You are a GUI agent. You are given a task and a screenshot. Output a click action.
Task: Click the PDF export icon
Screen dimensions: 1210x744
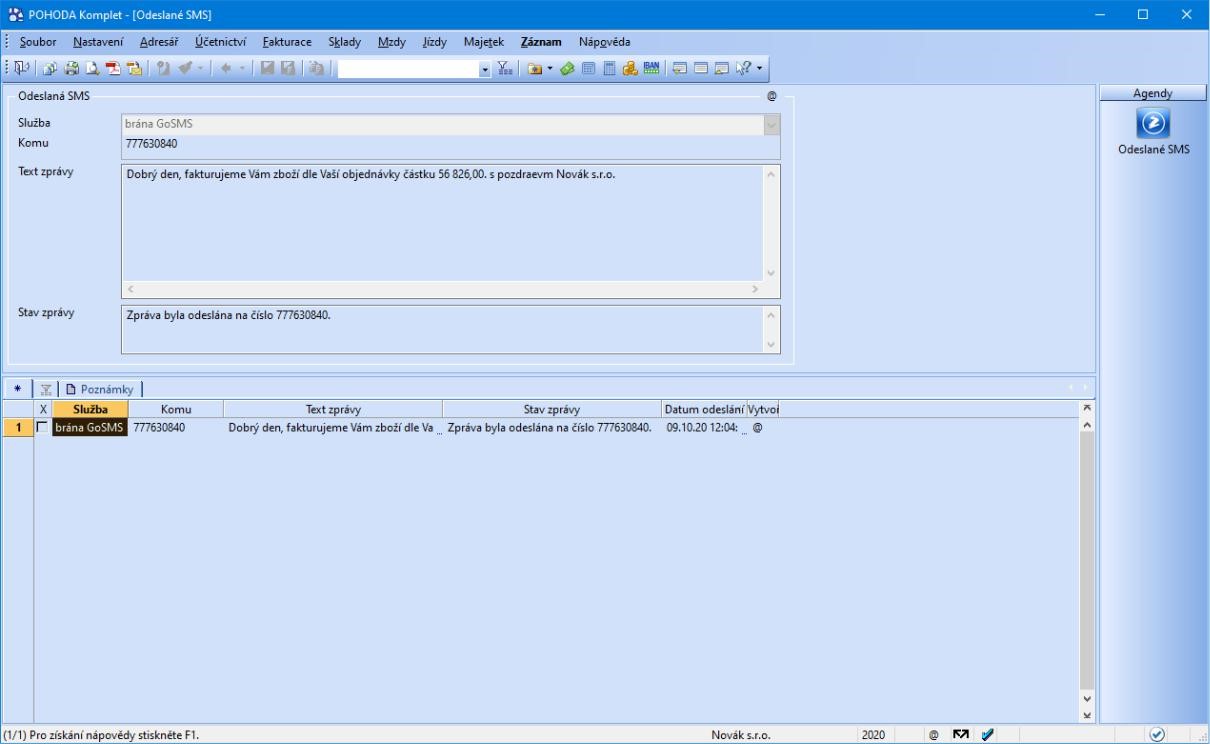[113, 69]
